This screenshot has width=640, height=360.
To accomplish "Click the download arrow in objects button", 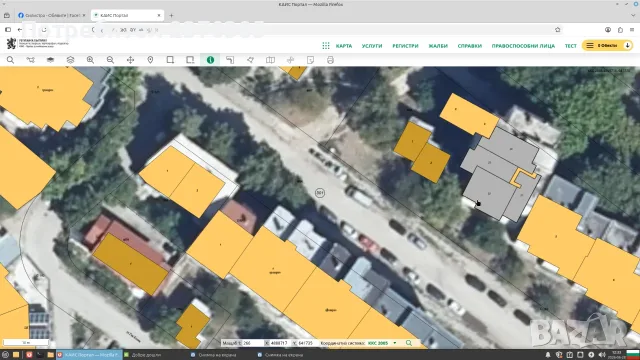I will (x=628, y=45).
